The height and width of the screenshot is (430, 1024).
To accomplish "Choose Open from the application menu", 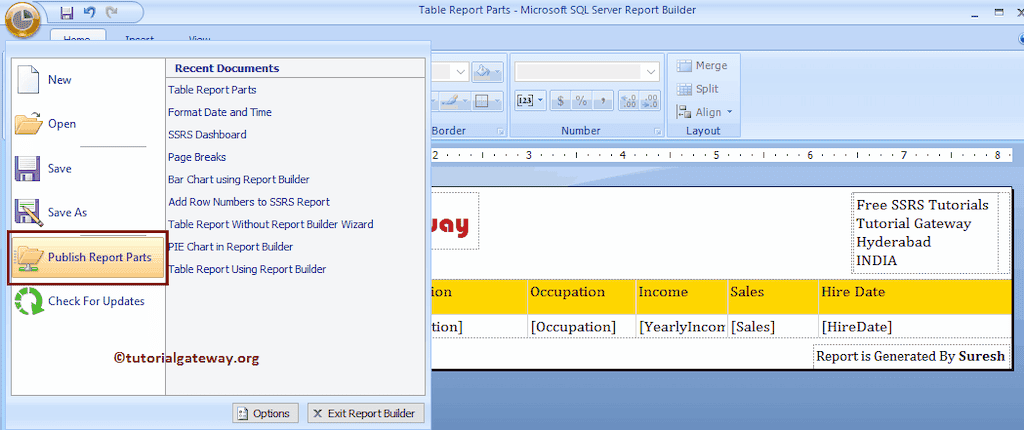I will click(88, 124).
